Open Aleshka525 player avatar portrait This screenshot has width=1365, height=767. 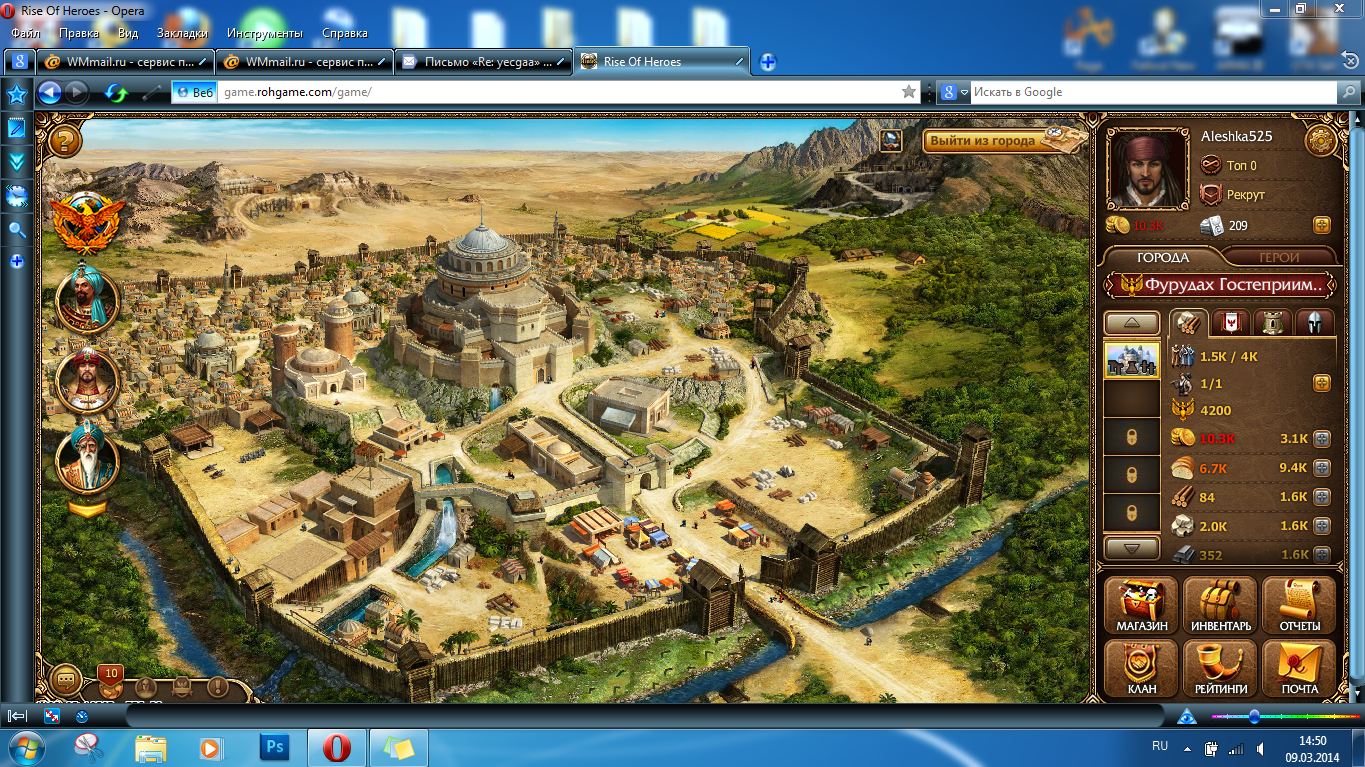[1147, 170]
